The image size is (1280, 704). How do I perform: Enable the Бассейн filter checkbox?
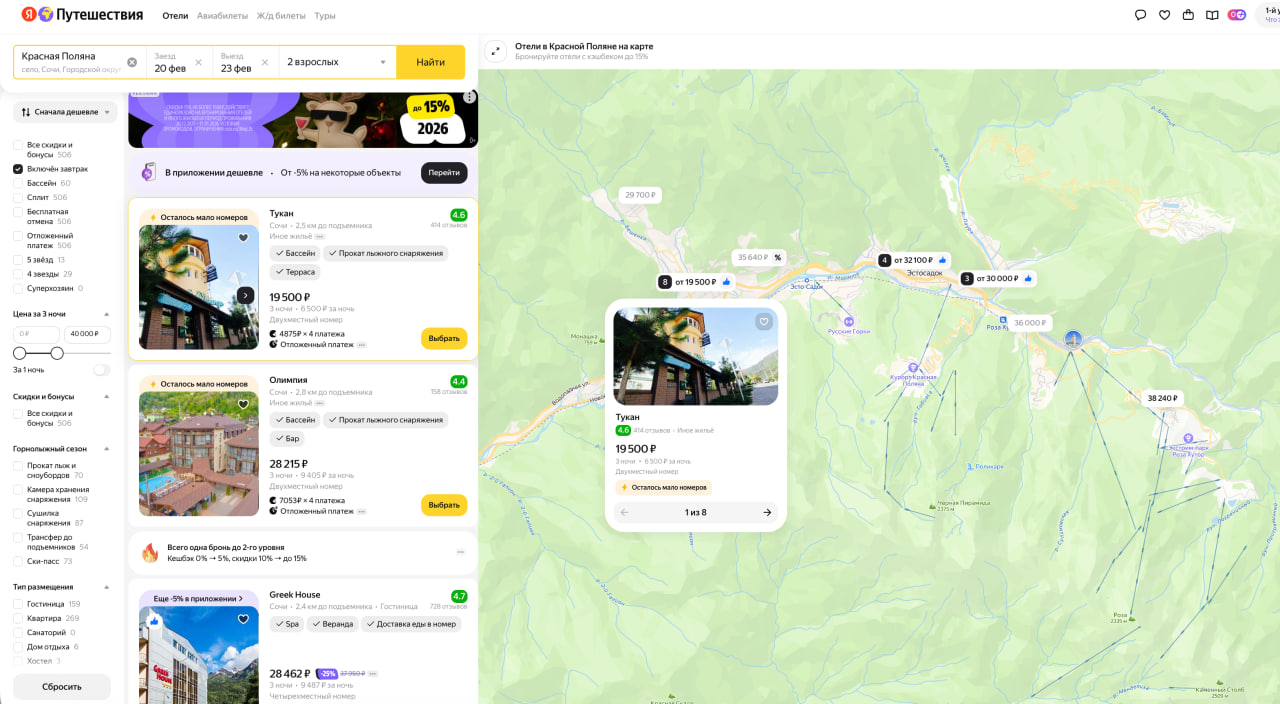tap(18, 183)
